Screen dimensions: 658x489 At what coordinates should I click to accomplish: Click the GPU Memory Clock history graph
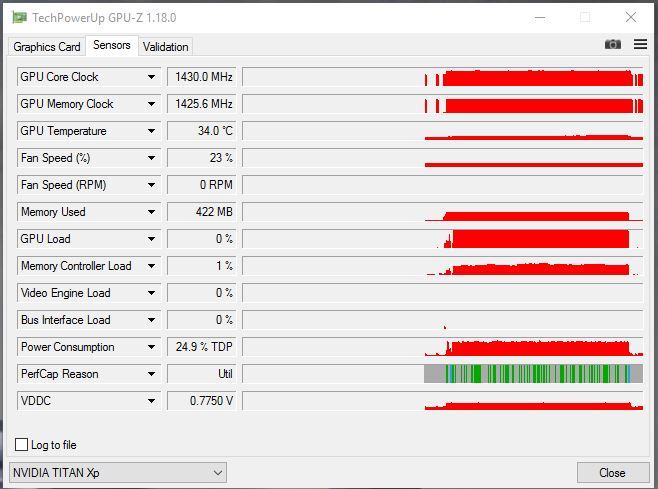point(443,104)
